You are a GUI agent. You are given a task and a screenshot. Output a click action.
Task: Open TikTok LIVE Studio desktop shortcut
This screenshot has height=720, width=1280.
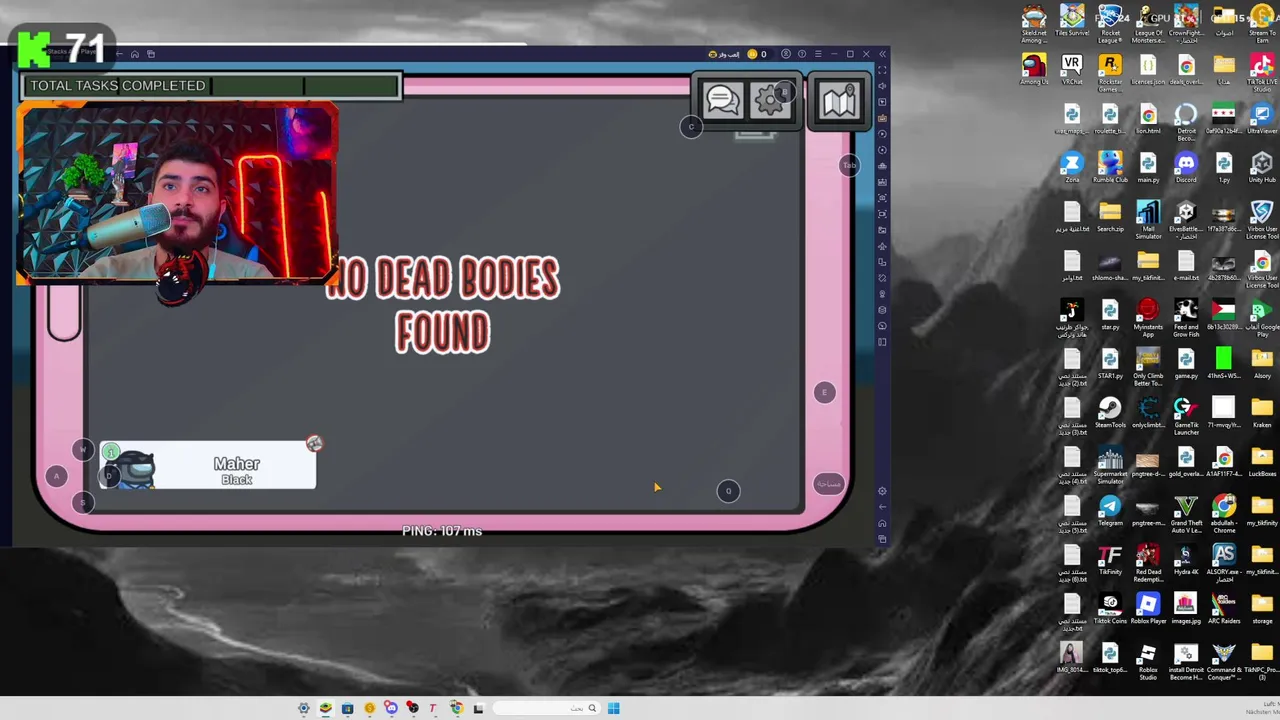tap(1262, 72)
